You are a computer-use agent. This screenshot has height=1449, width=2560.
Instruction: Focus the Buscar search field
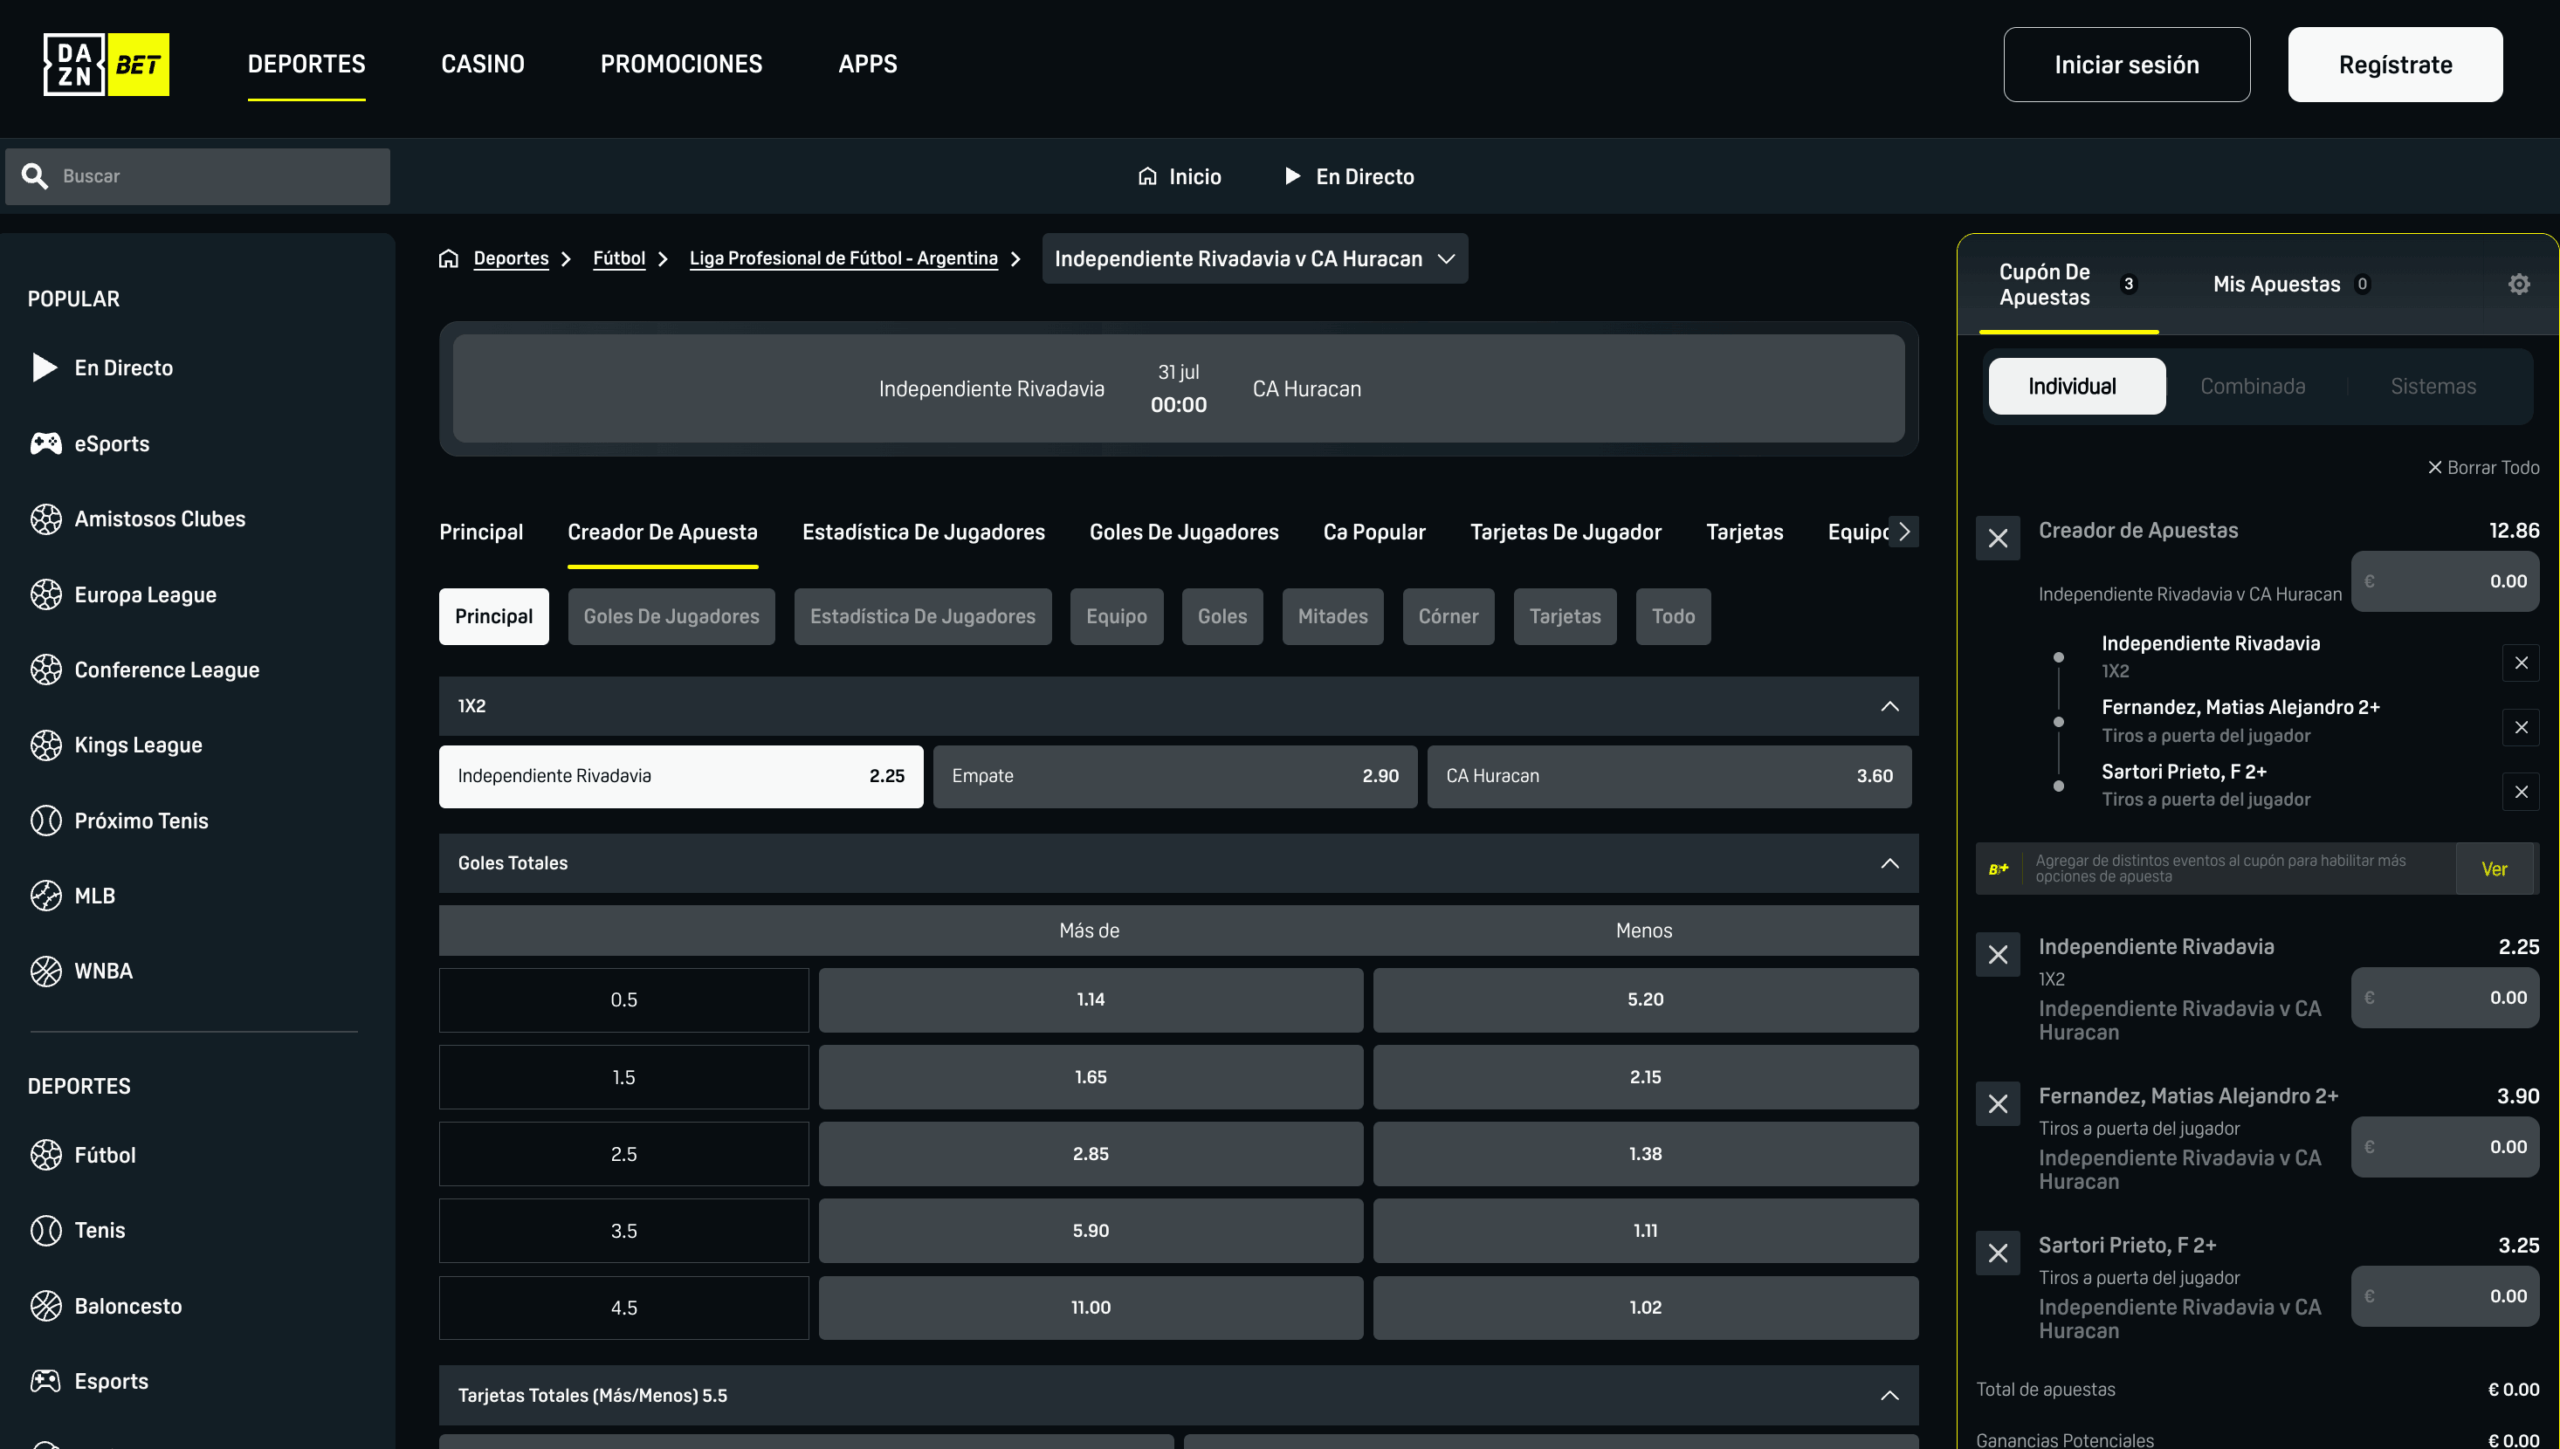point(198,176)
